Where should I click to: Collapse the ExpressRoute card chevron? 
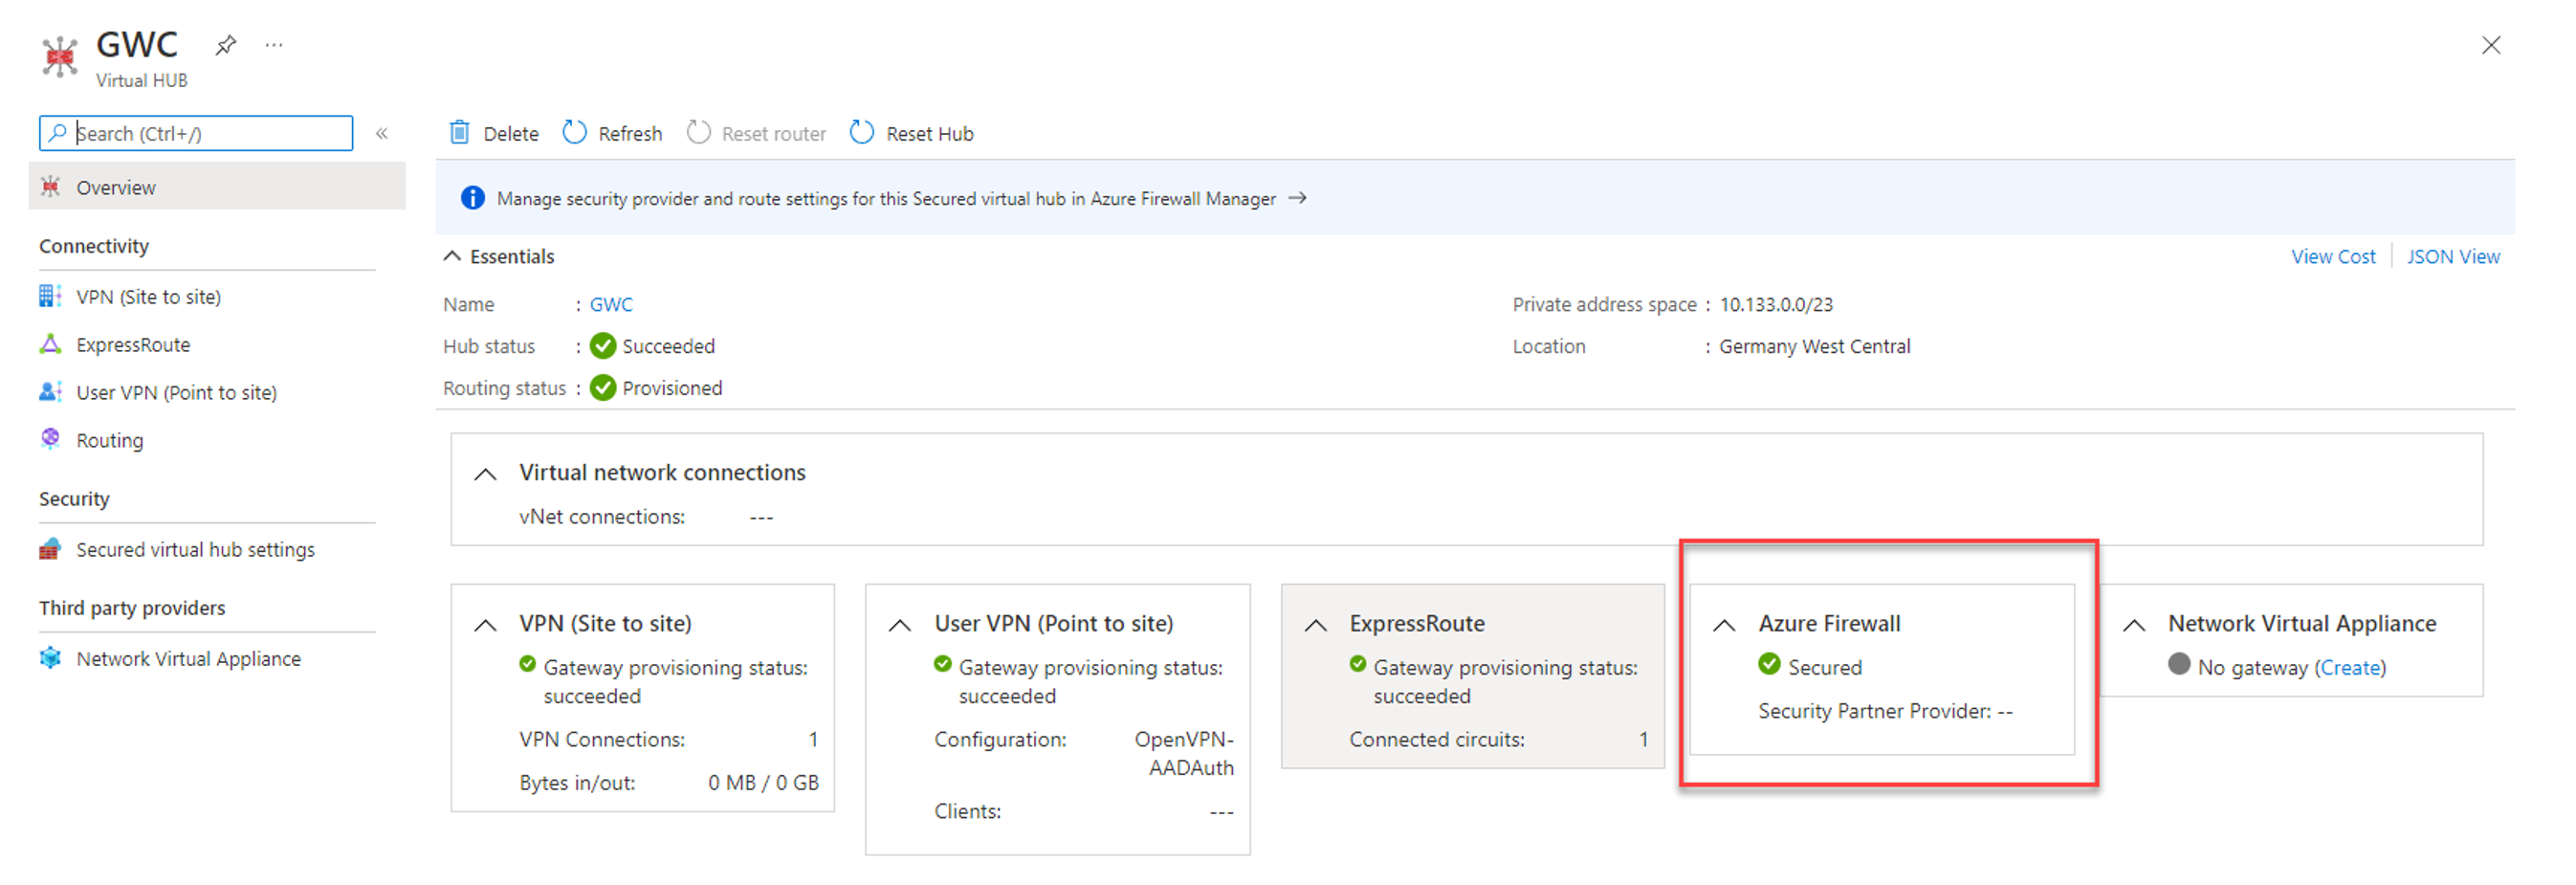[x=1315, y=625]
